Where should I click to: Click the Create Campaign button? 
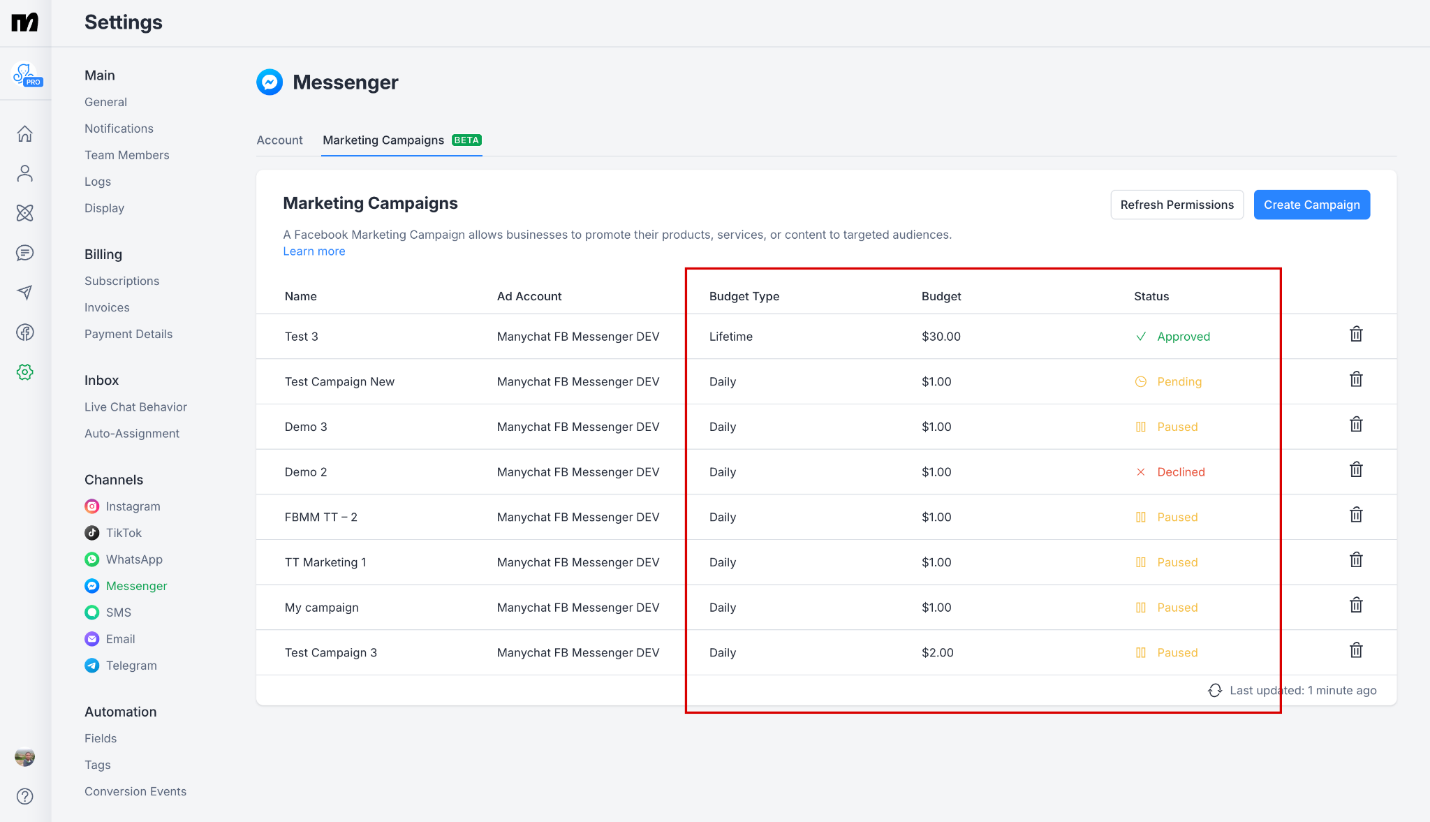1311,205
